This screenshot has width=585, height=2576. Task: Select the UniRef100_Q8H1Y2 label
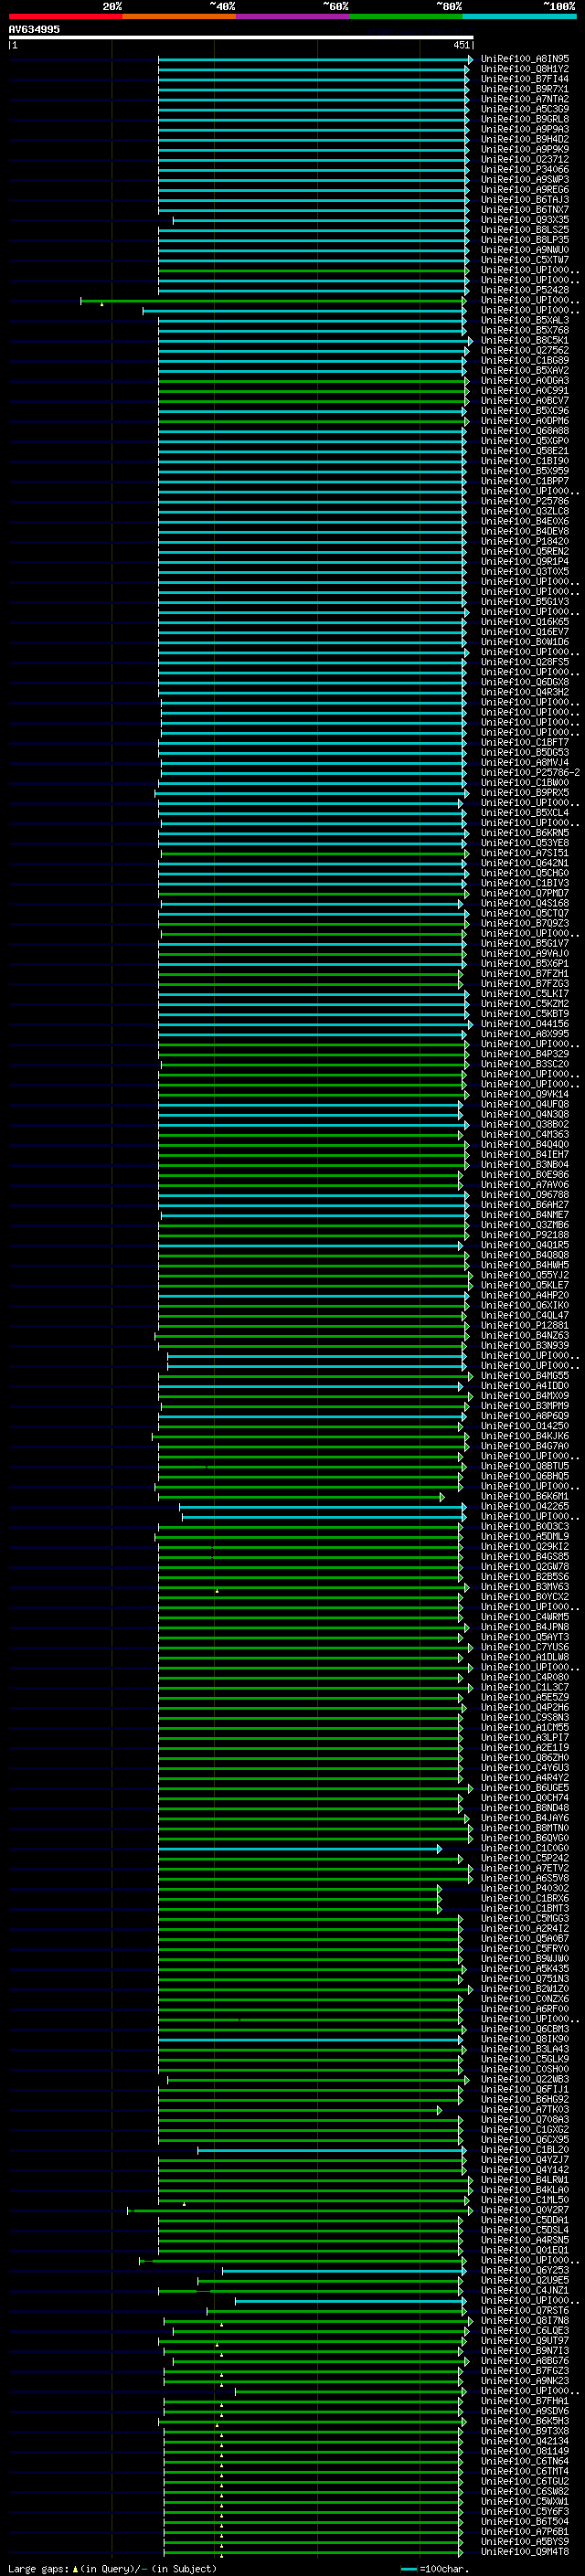click(525, 69)
